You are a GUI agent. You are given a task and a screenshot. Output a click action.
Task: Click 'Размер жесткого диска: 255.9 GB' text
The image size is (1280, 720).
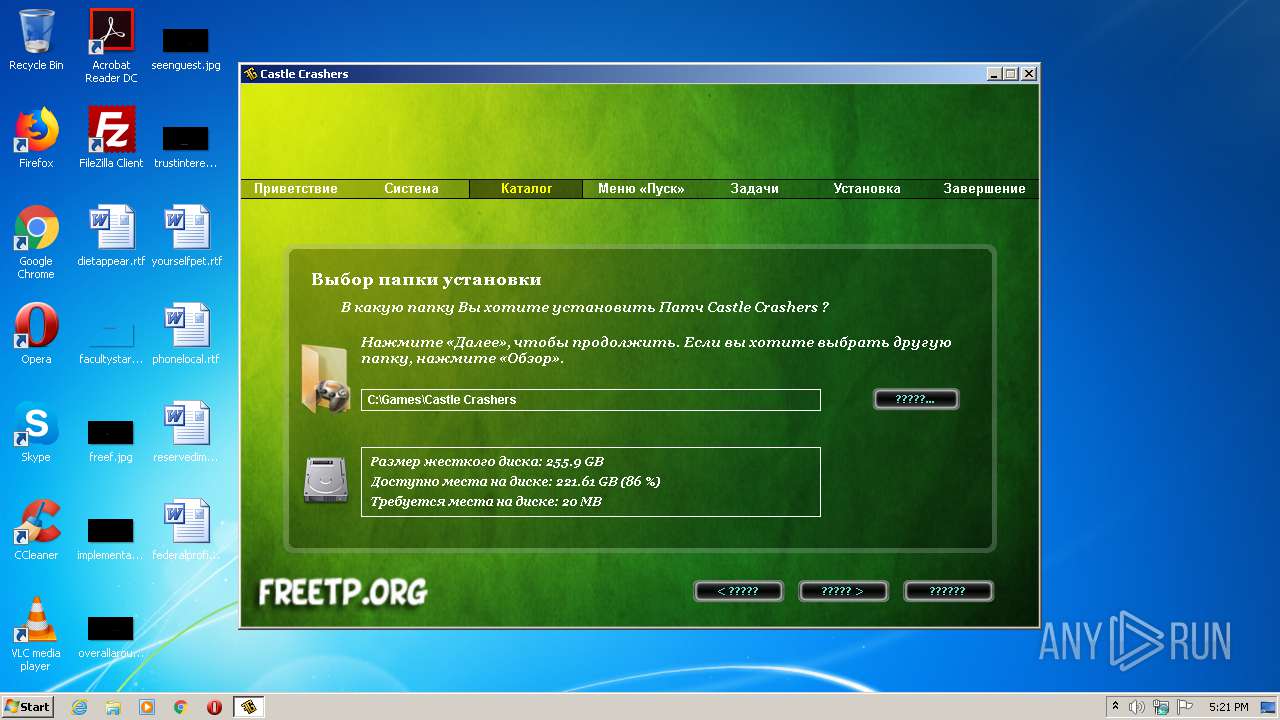487,462
